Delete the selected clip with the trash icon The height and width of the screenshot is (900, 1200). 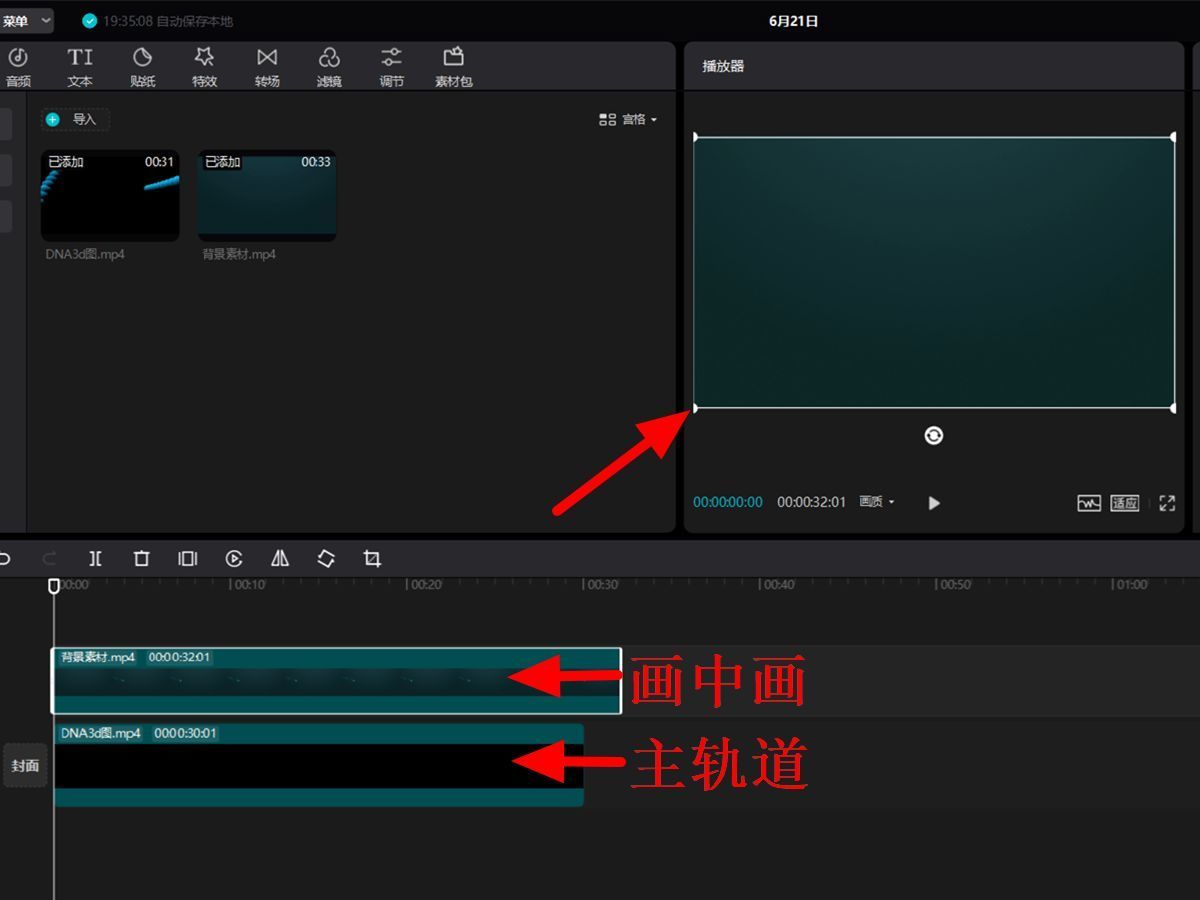(x=142, y=559)
